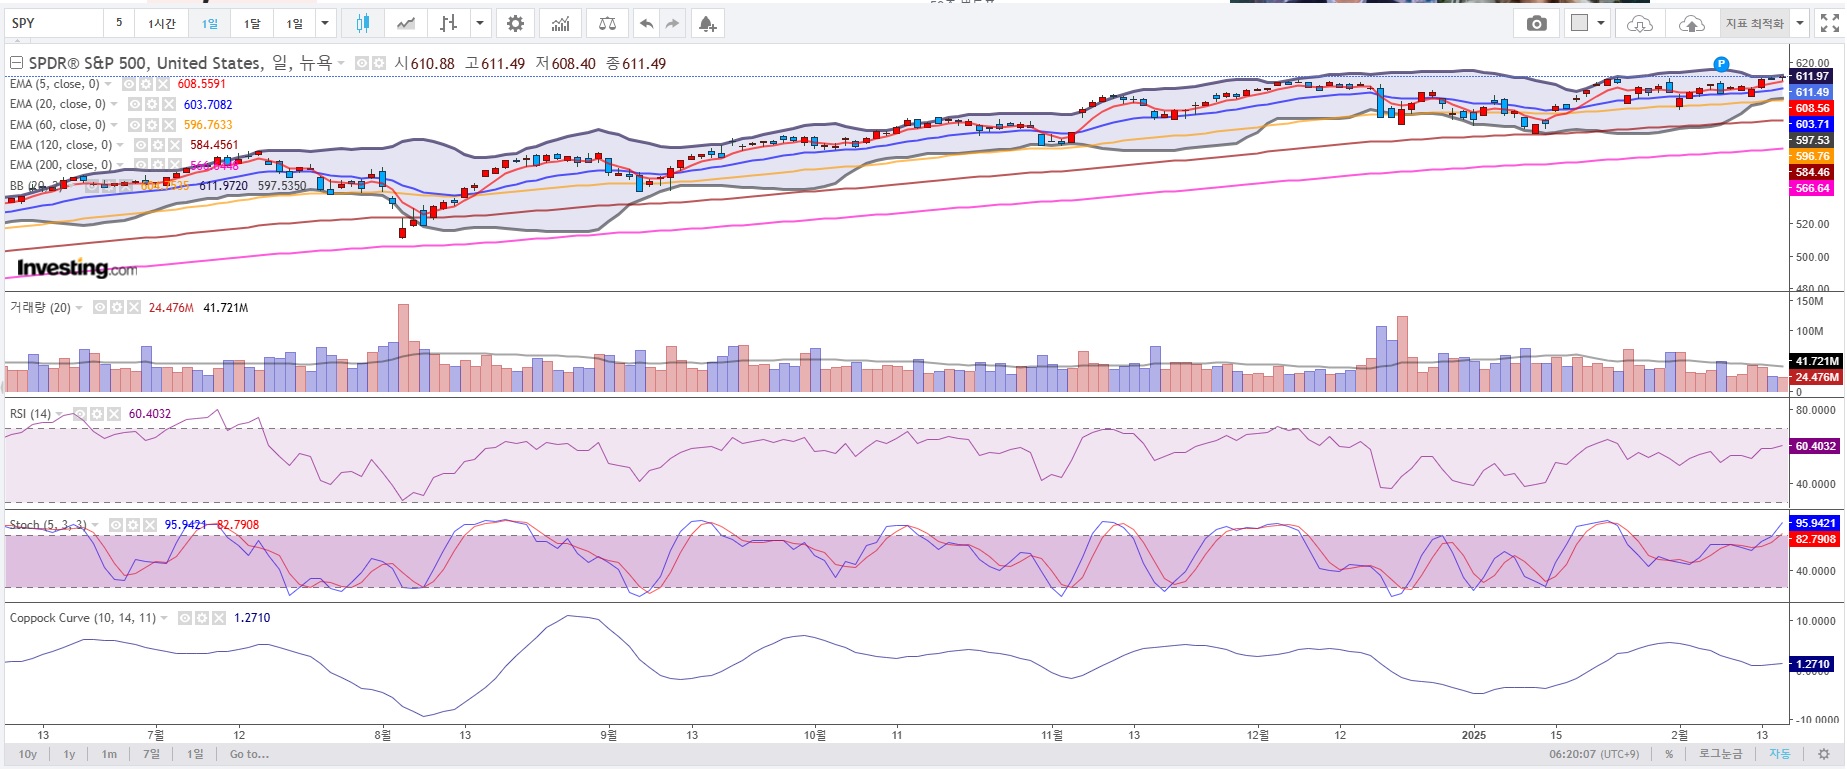
Task: Remove the EMA (5, close, 0) indicator
Action: [x=162, y=84]
